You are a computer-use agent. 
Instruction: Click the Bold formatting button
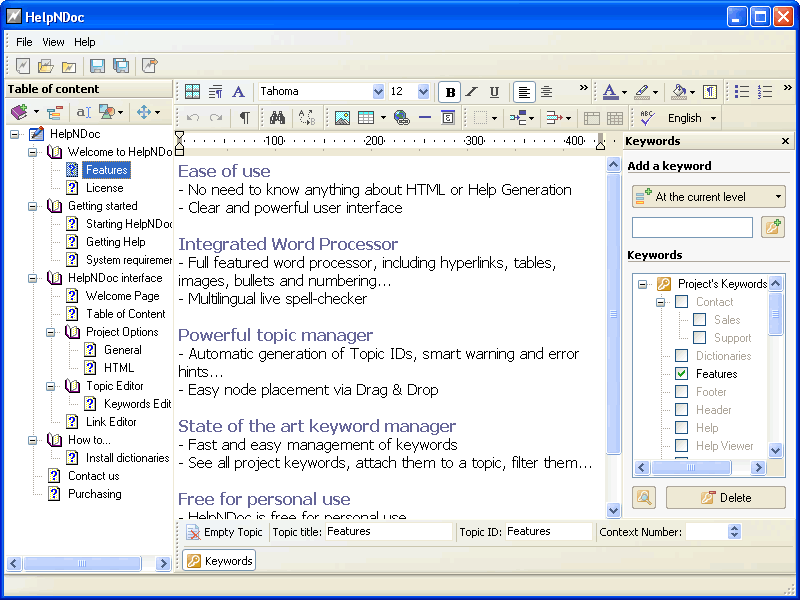point(450,92)
